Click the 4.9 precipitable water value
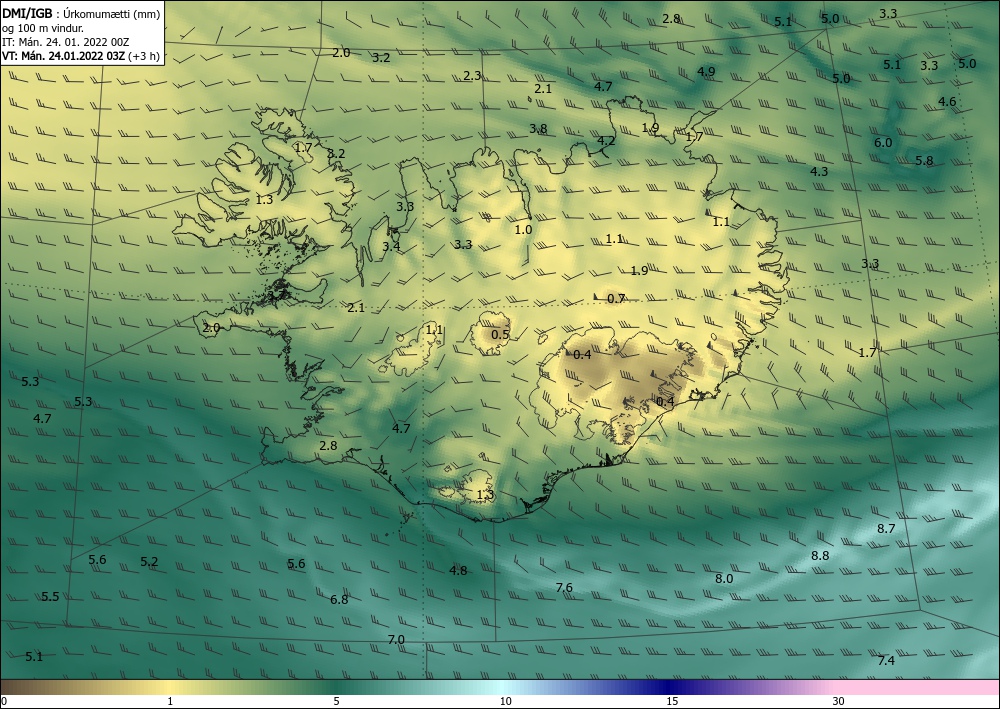 (x=706, y=71)
